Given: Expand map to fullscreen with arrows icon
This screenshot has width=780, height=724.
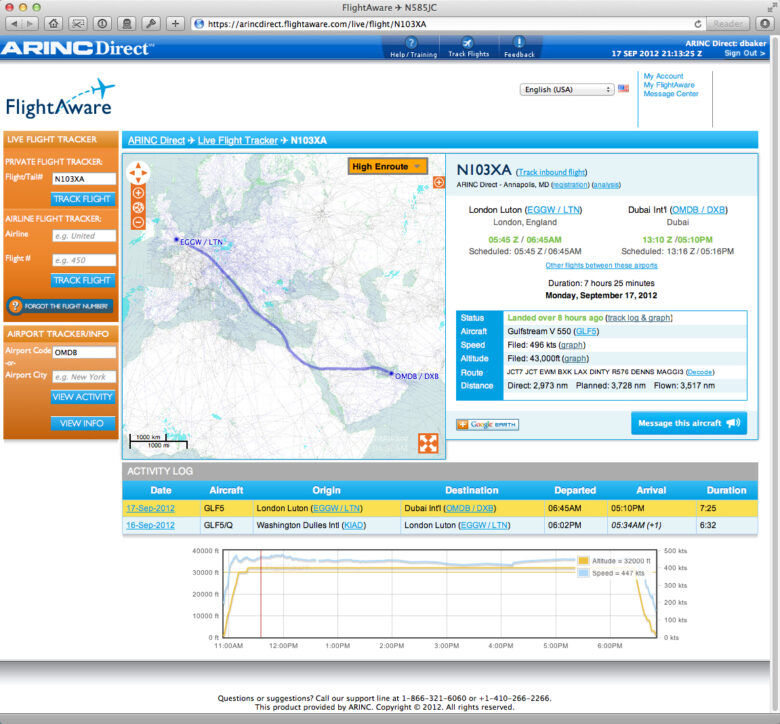Looking at the screenshot, I should coord(428,442).
